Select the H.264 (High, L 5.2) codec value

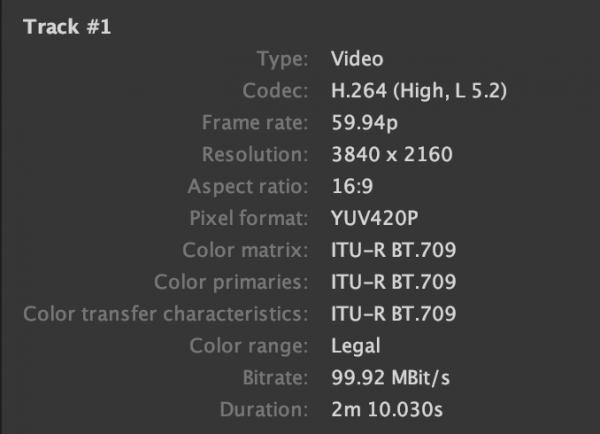(421, 92)
